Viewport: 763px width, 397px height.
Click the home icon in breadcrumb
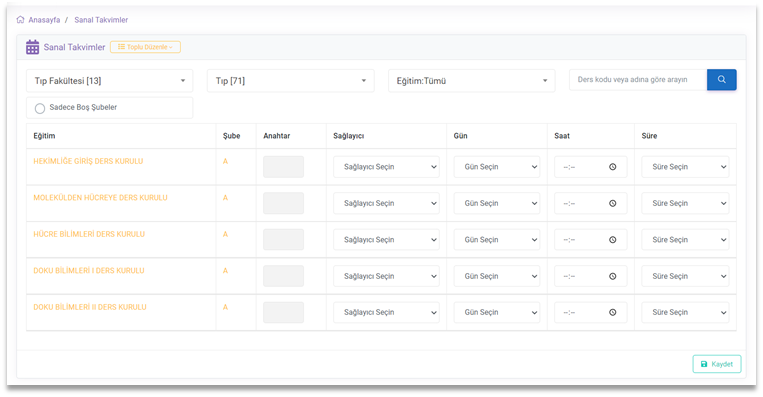pos(20,20)
